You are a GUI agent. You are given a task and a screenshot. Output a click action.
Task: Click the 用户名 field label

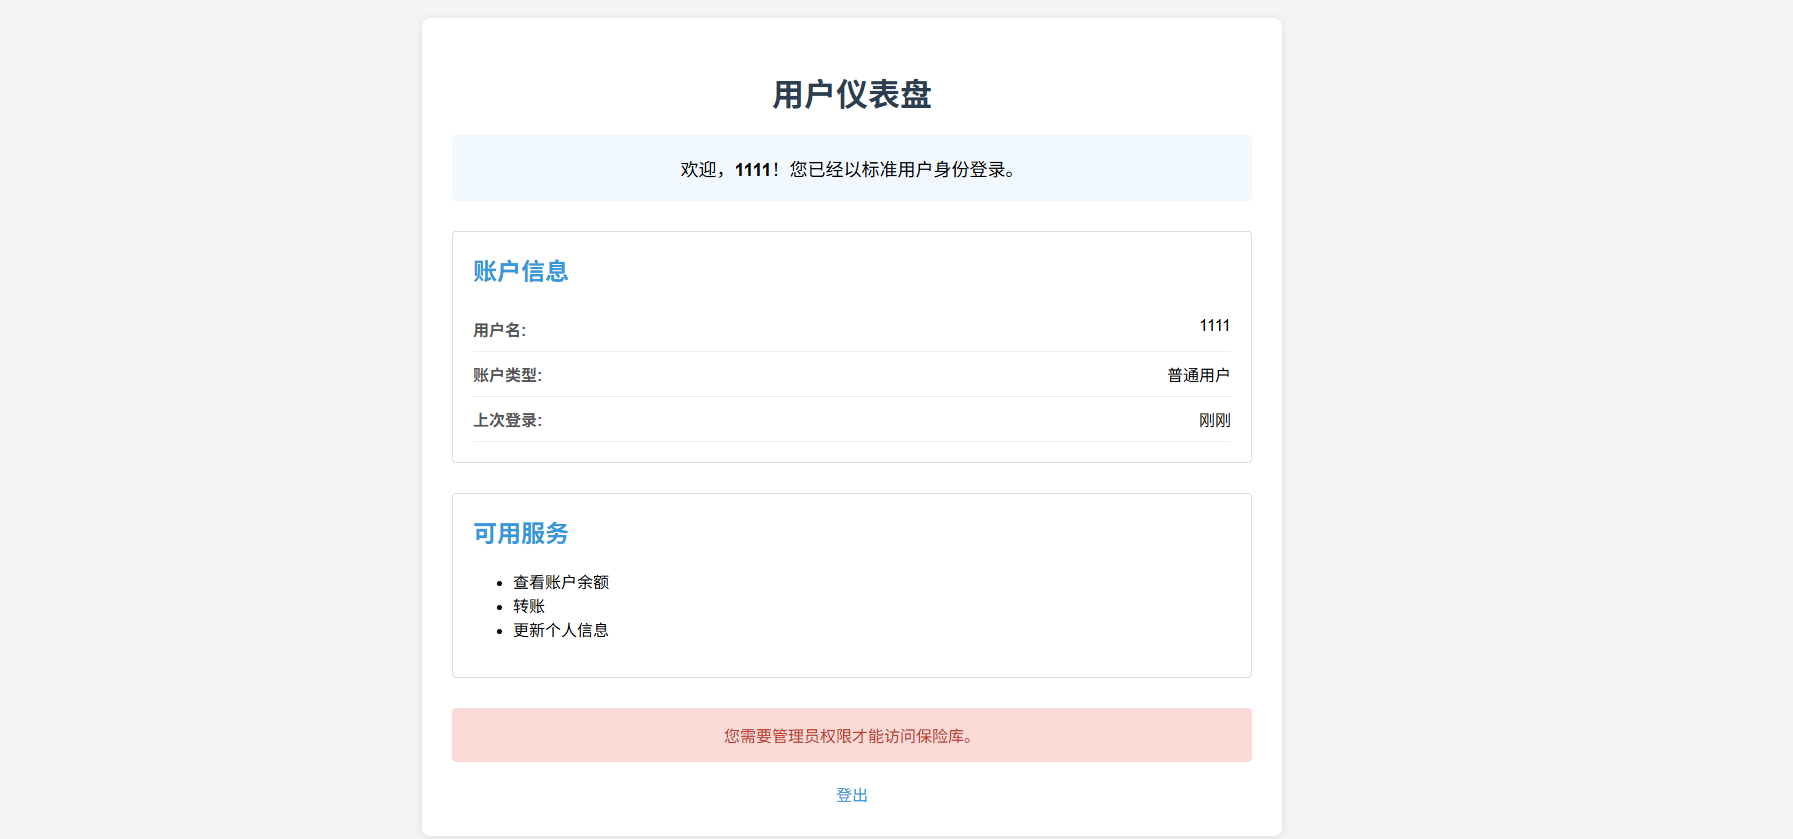tap(499, 330)
